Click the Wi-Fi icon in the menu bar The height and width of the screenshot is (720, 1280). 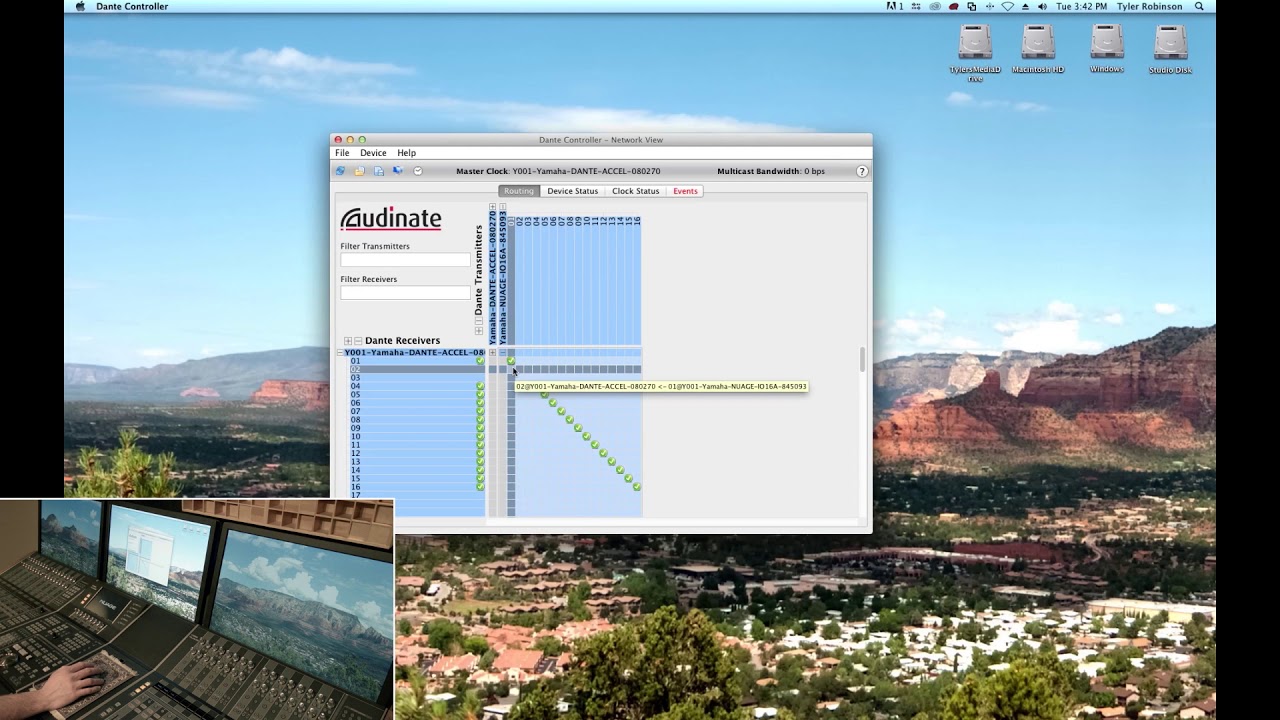point(1007,6)
